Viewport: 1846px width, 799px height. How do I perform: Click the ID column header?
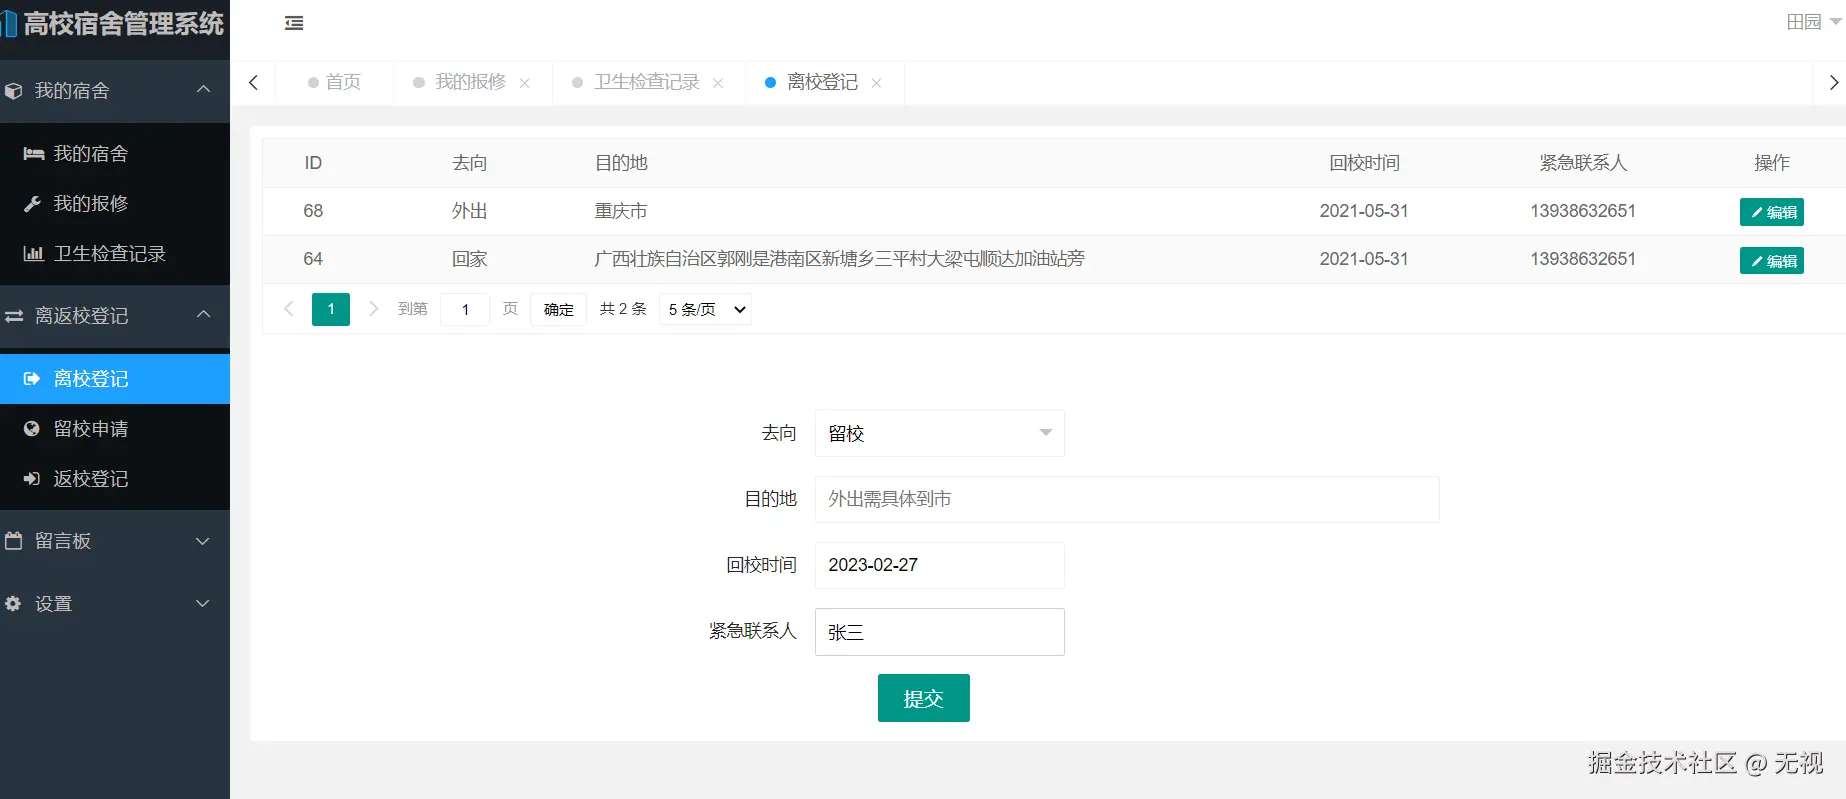313,163
